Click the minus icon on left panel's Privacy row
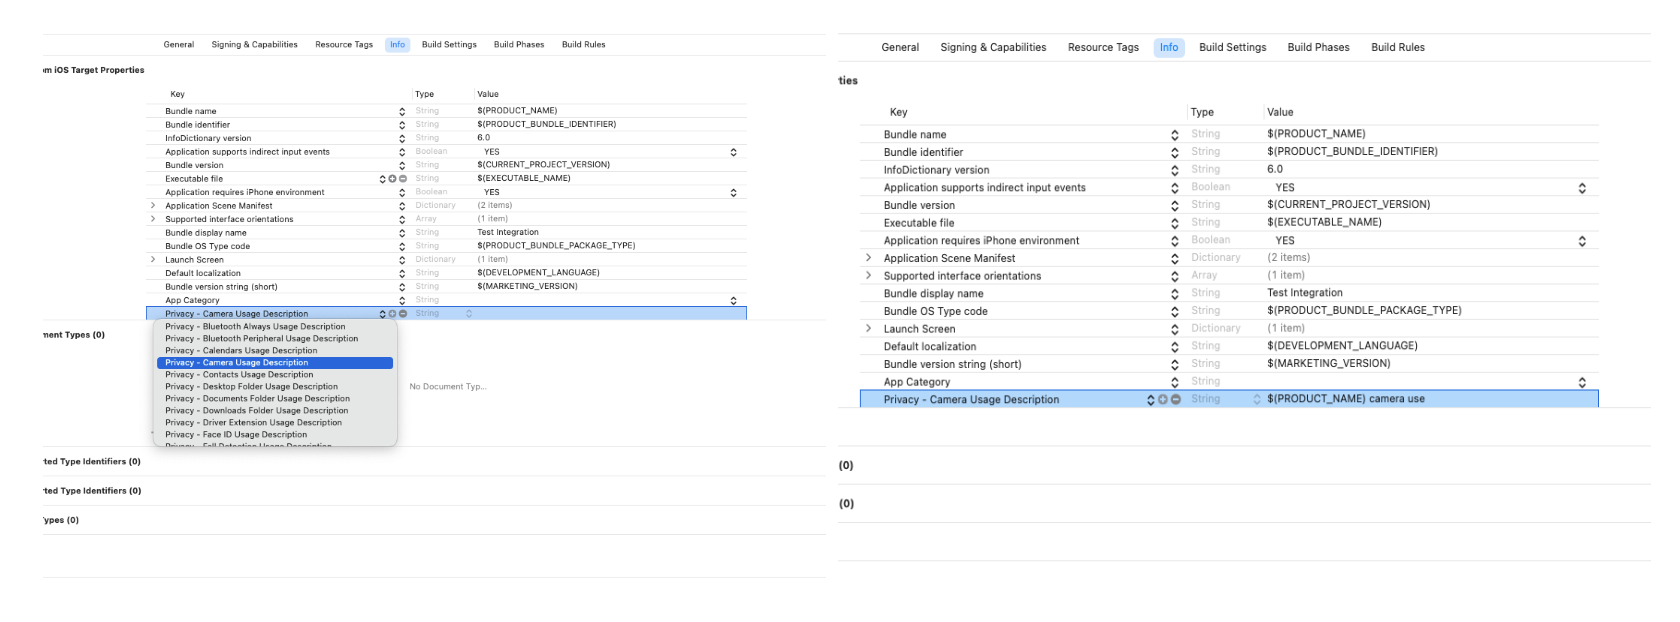This screenshot has height=622, width=1680. click(403, 314)
